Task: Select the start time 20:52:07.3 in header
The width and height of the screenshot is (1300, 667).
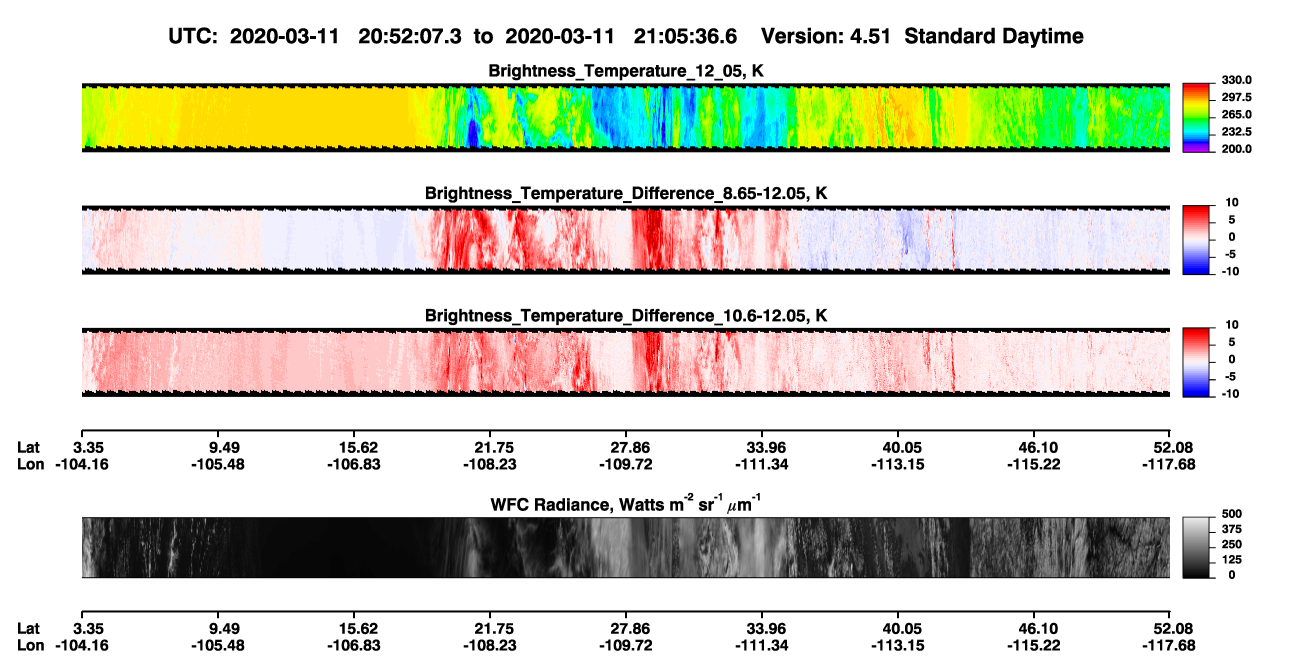Action: (x=411, y=36)
